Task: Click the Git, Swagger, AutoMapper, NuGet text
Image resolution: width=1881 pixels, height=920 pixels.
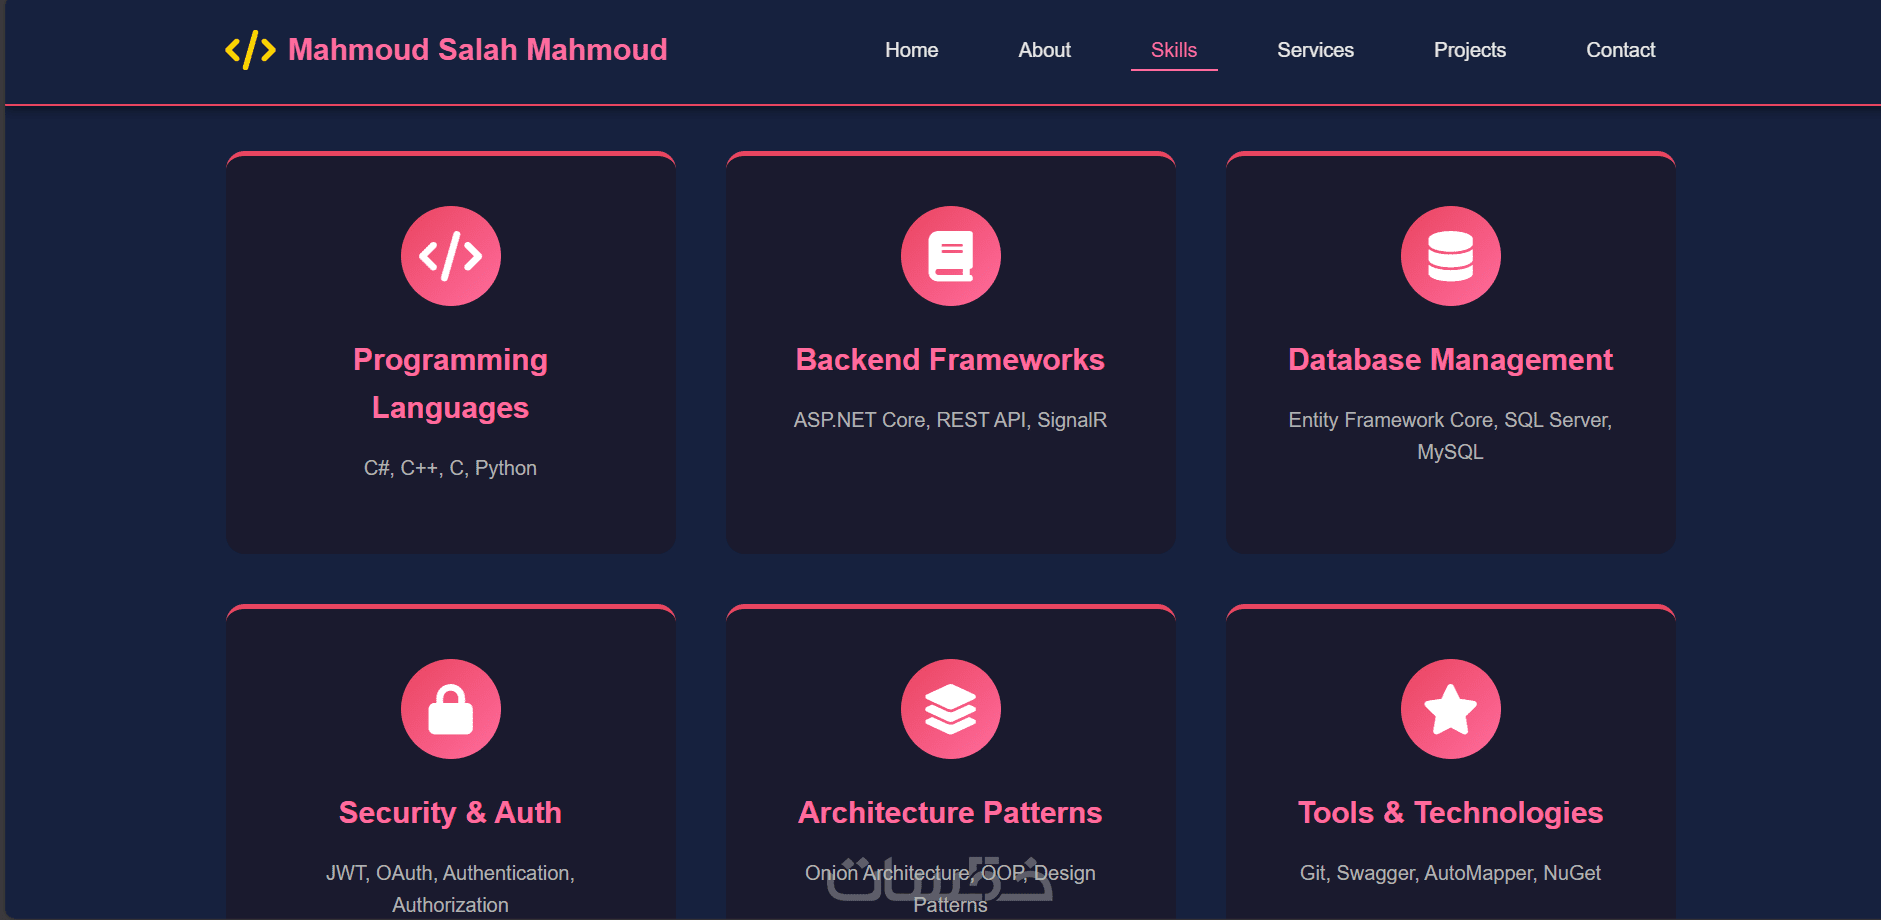Action: [1451, 873]
